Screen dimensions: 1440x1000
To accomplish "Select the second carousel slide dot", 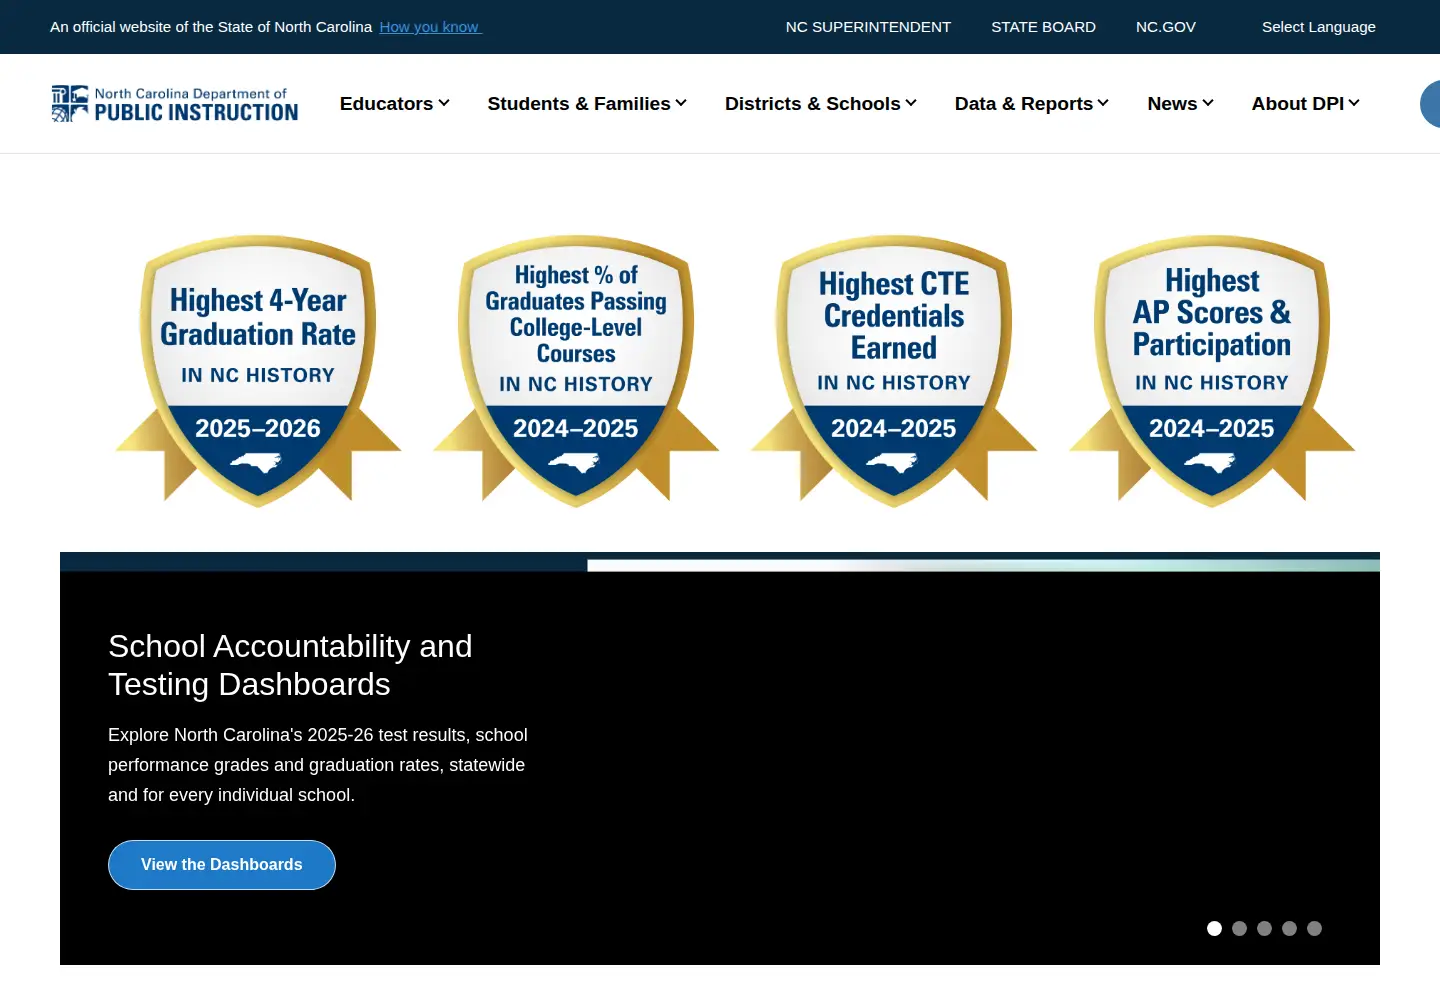I will click(x=1239, y=929).
